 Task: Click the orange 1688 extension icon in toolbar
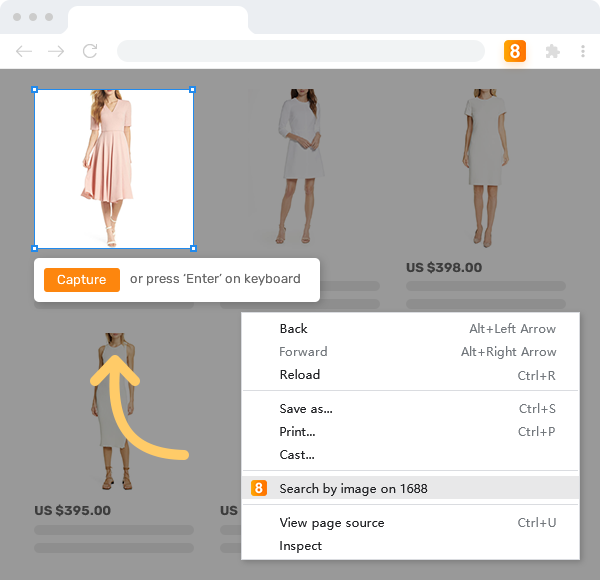[515, 51]
